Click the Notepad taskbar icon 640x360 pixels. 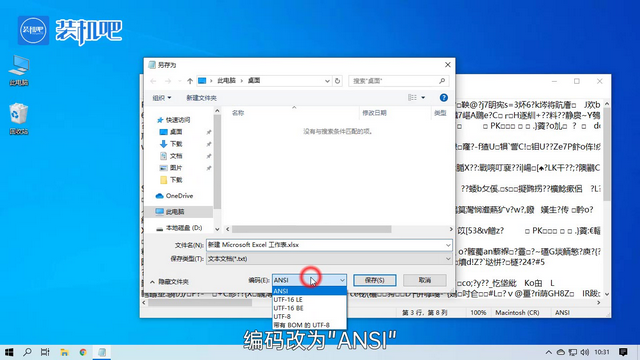(x=102, y=352)
